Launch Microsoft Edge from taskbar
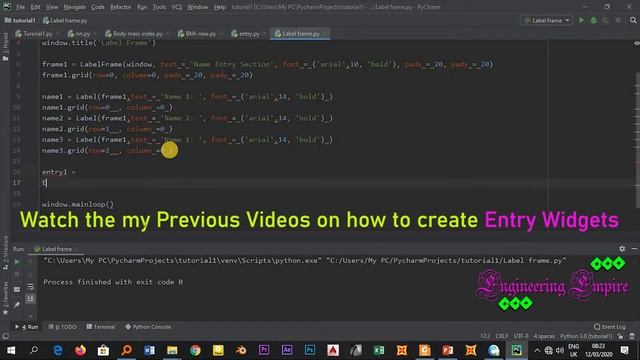Screen dimensions: 640x360 tap(58, 350)
